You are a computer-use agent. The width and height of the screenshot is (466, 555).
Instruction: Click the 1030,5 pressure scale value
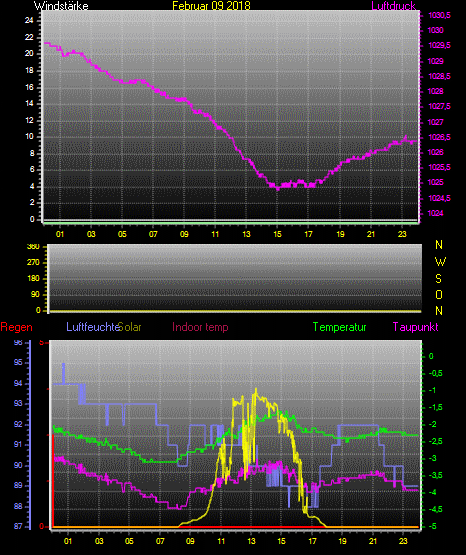pos(439,15)
